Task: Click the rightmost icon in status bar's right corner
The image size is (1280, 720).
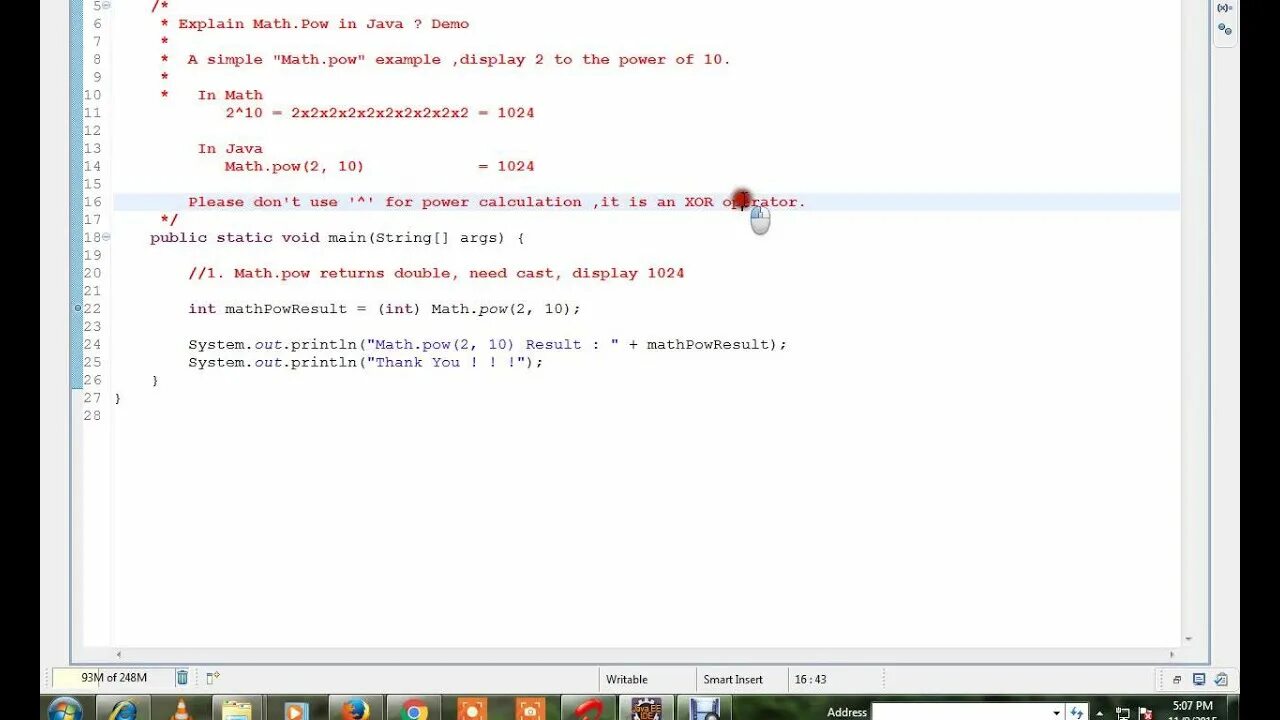Action: click(x=1221, y=679)
